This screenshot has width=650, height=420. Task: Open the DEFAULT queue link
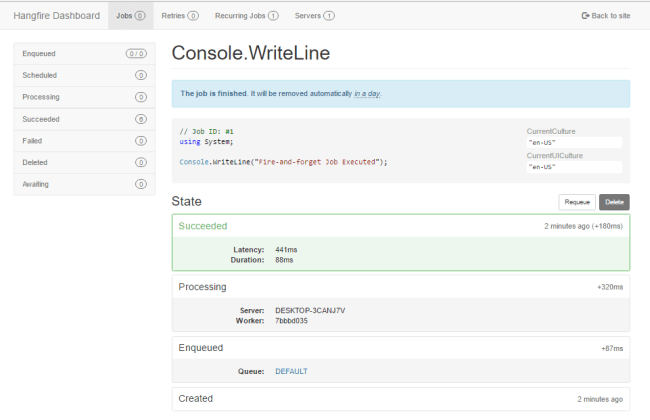(291, 371)
